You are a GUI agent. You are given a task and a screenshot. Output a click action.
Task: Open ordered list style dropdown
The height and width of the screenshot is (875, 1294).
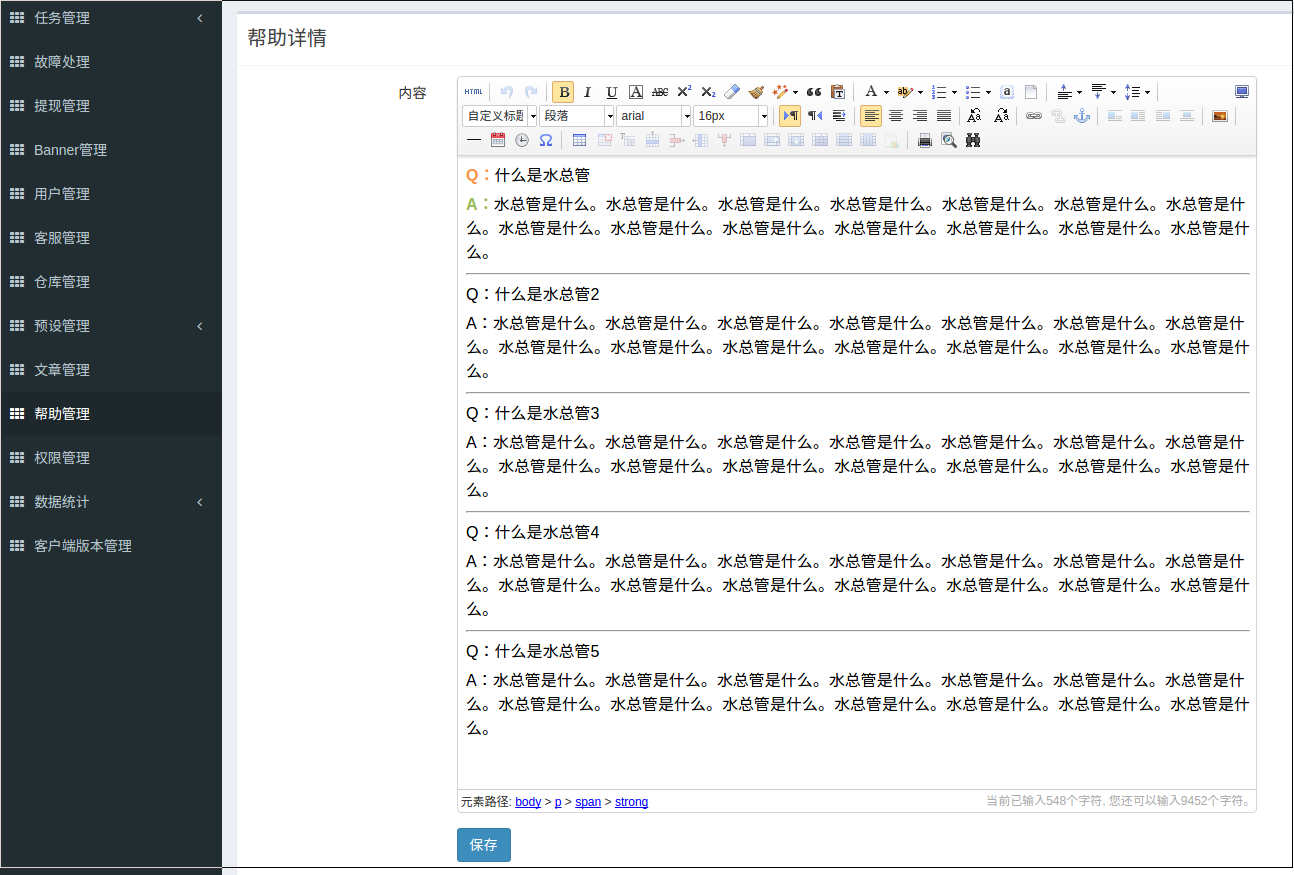[954, 92]
